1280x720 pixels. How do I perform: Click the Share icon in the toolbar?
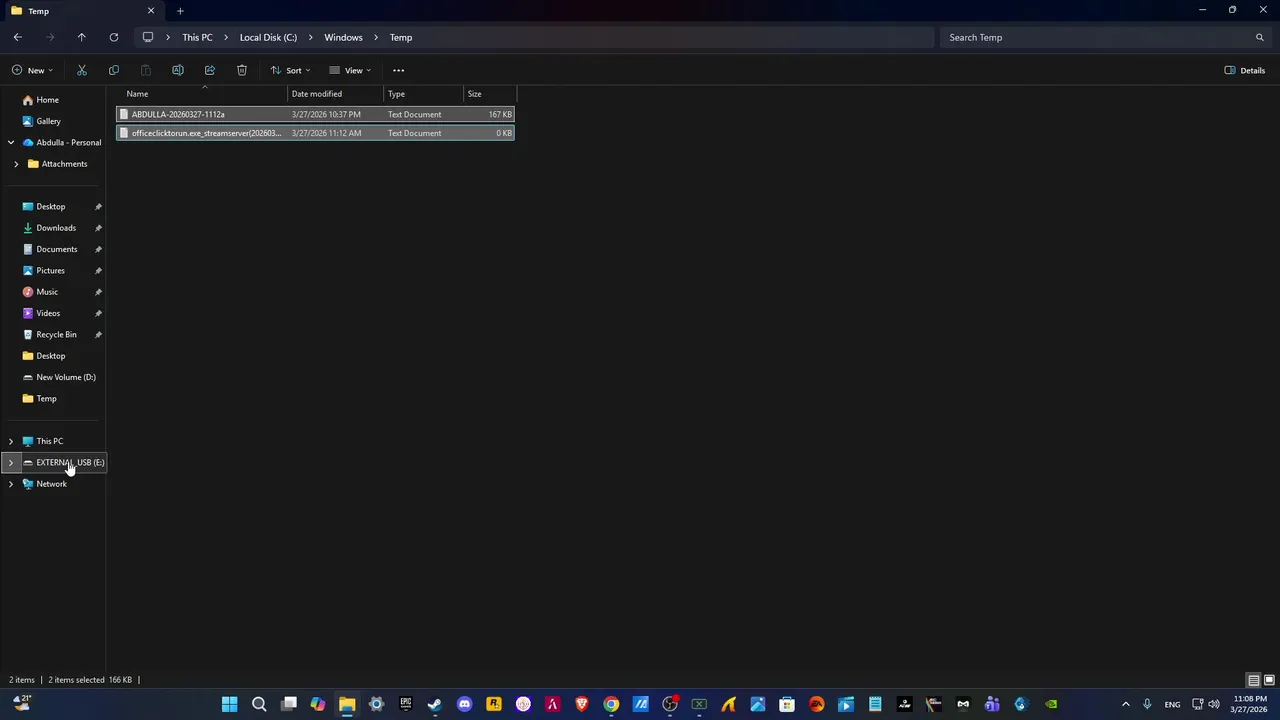point(210,70)
